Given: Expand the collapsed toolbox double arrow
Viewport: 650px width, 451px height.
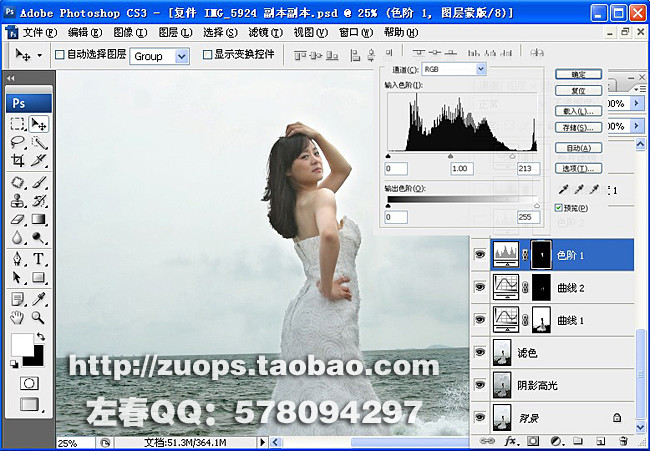Looking at the screenshot, I should [11, 78].
